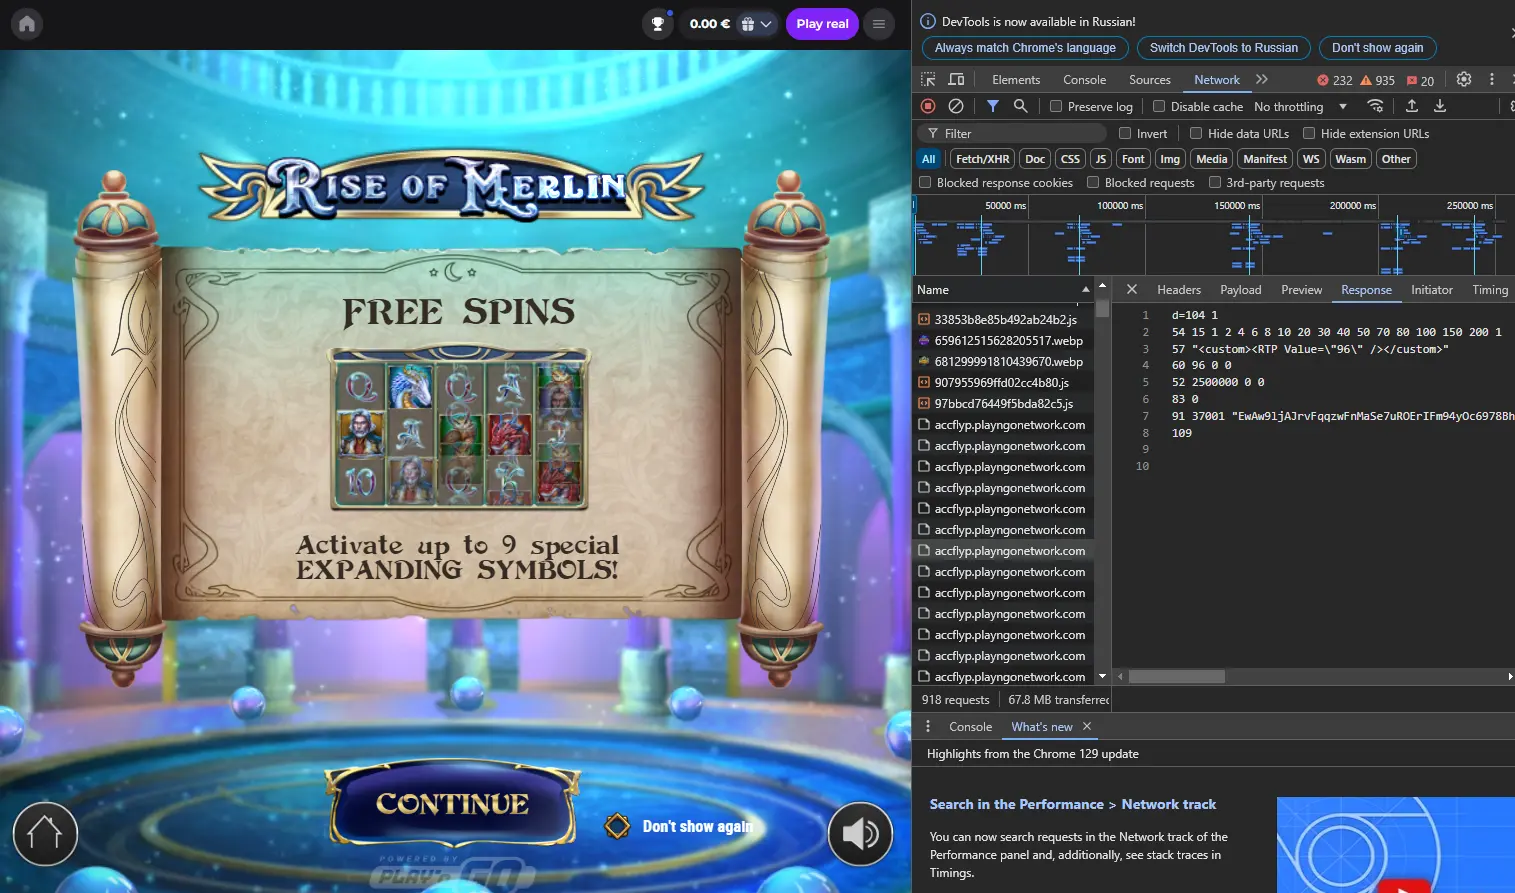This screenshot has width=1515, height=893.
Task: Check Blocked response cookies
Action: [x=925, y=183]
